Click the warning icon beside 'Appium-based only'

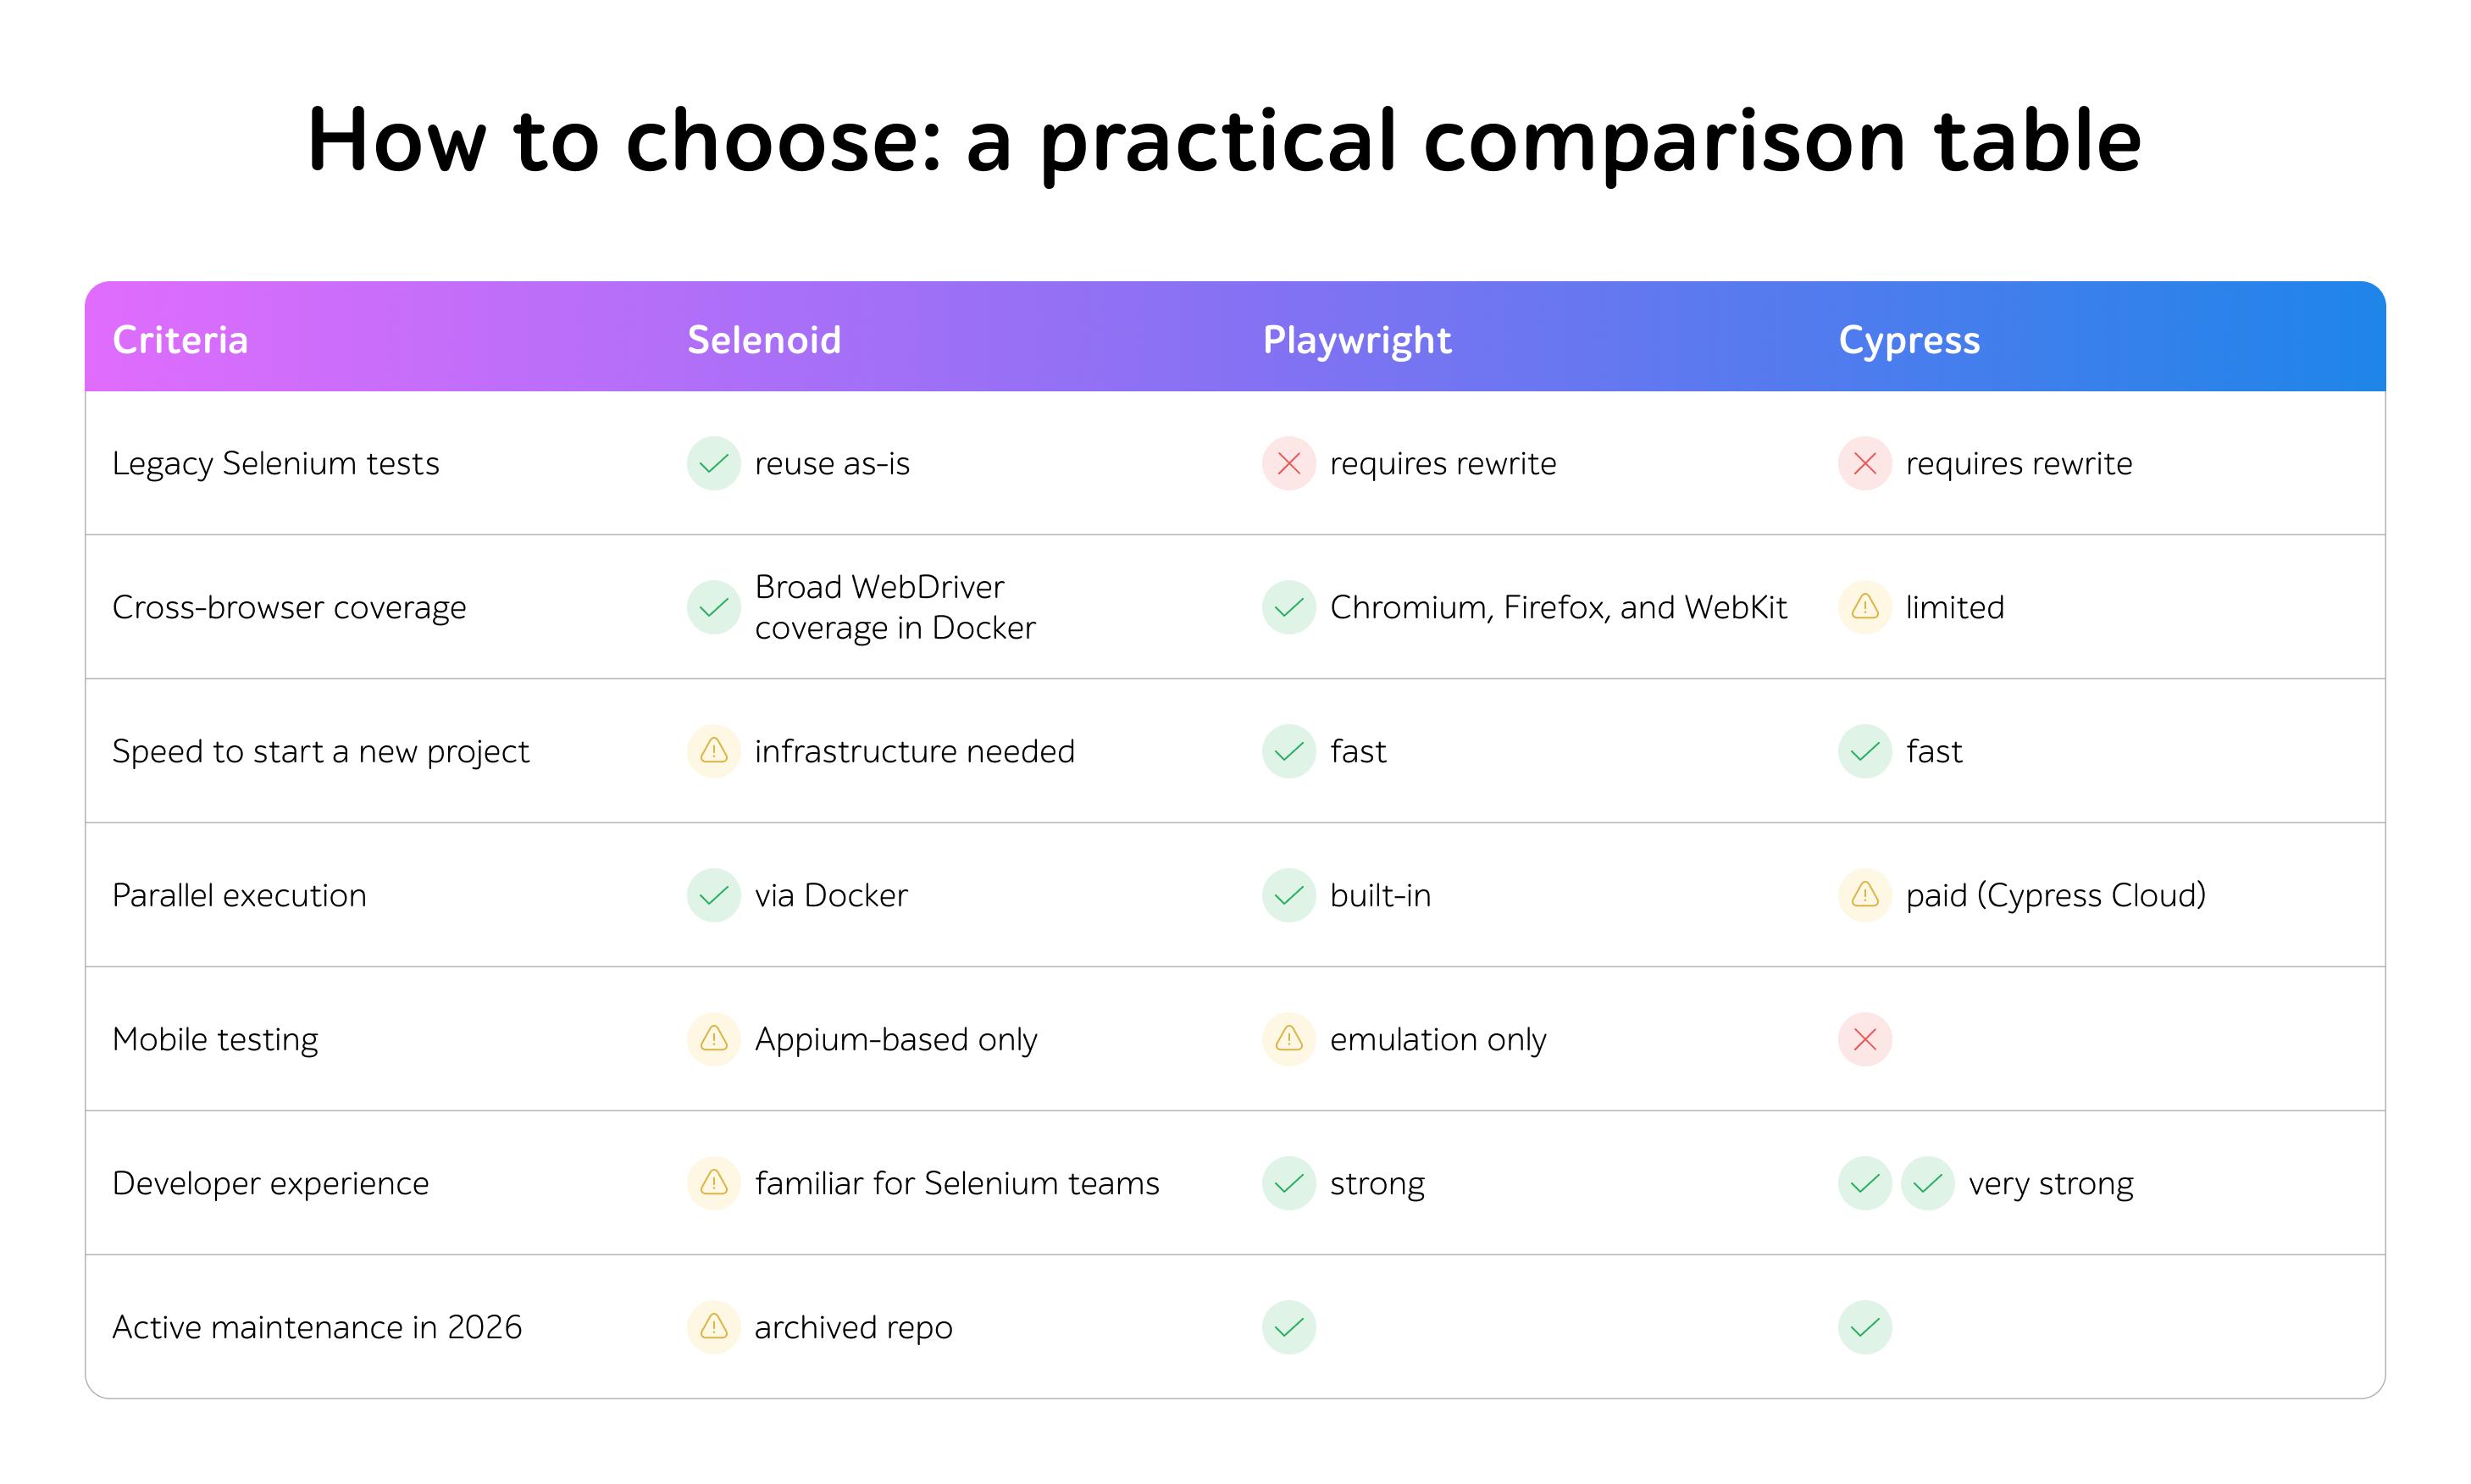point(713,1039)
